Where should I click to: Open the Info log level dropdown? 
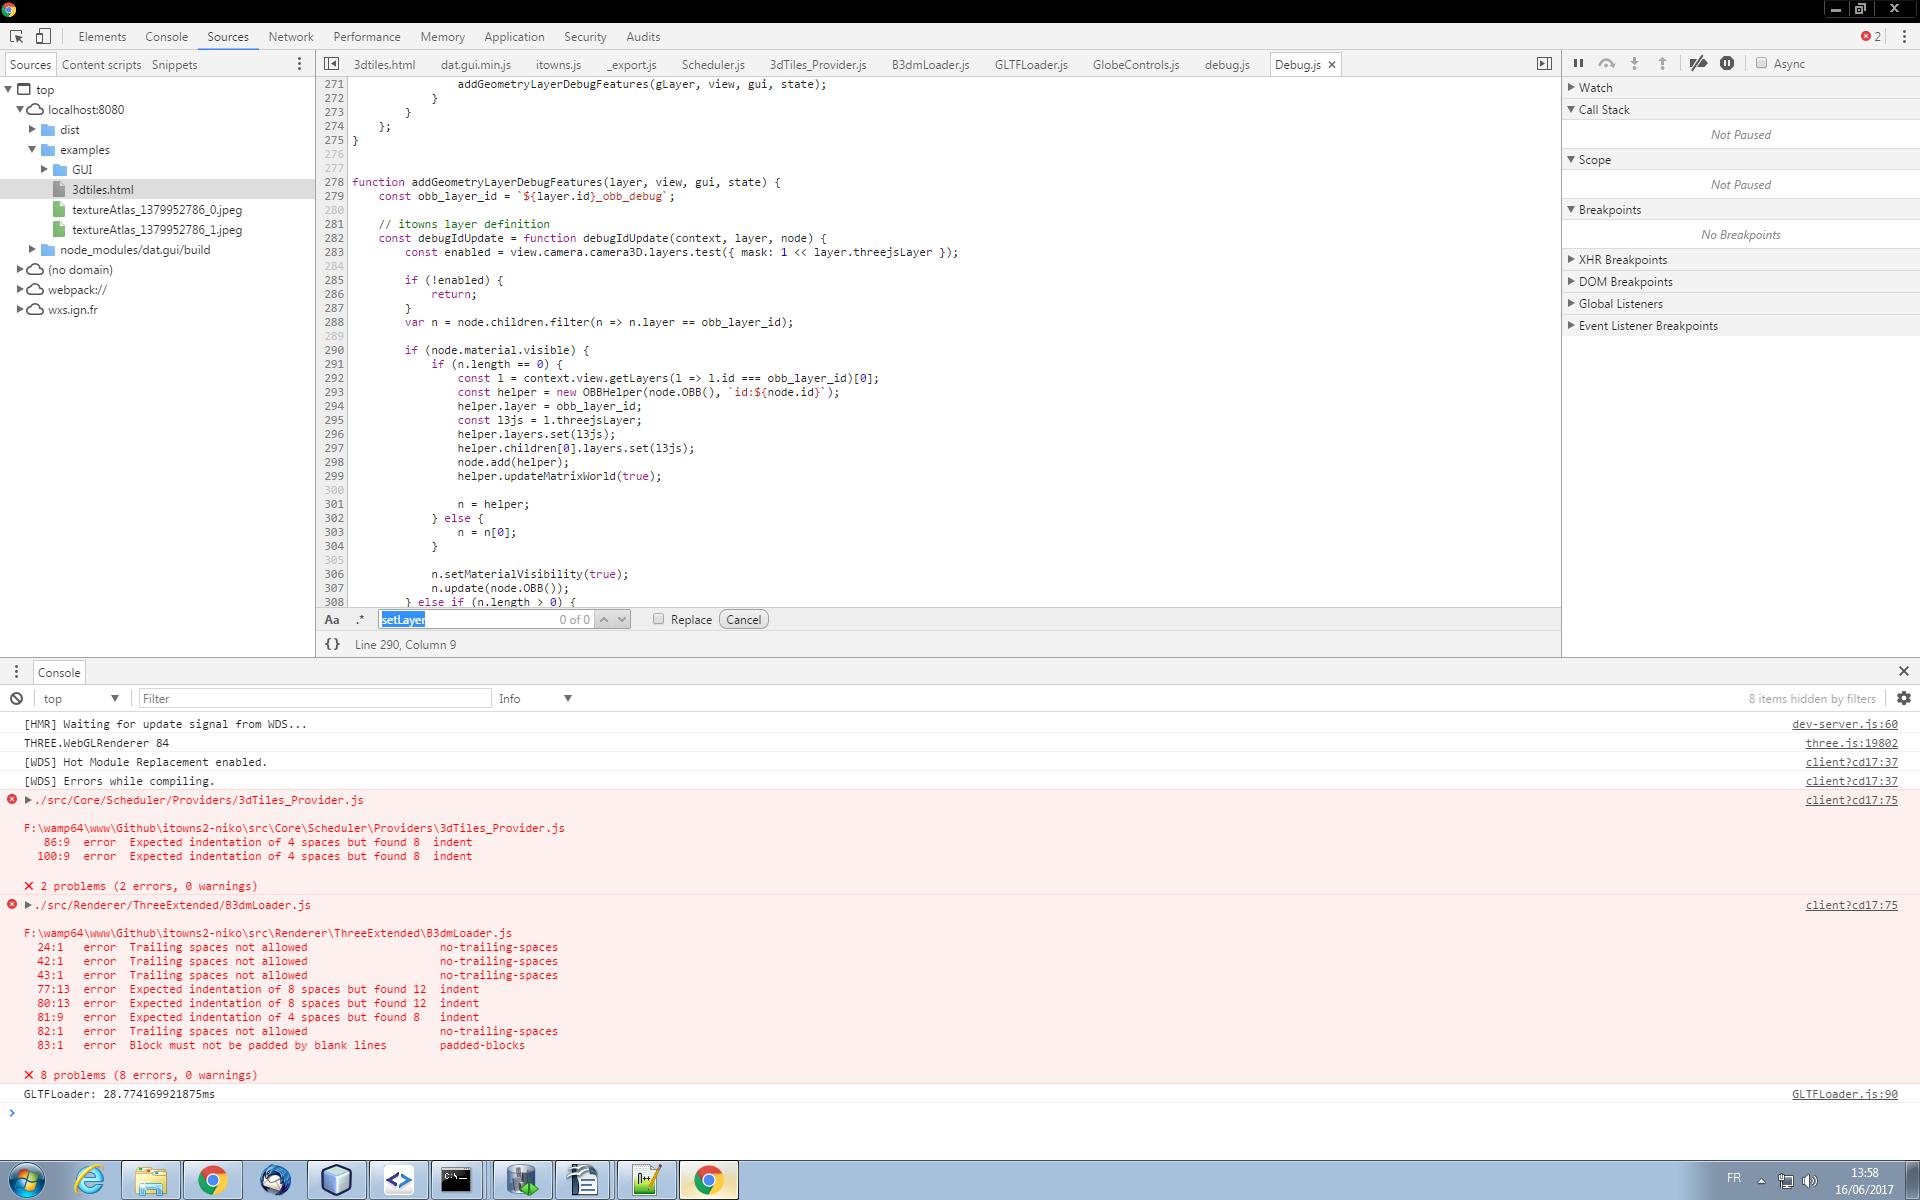535,698
